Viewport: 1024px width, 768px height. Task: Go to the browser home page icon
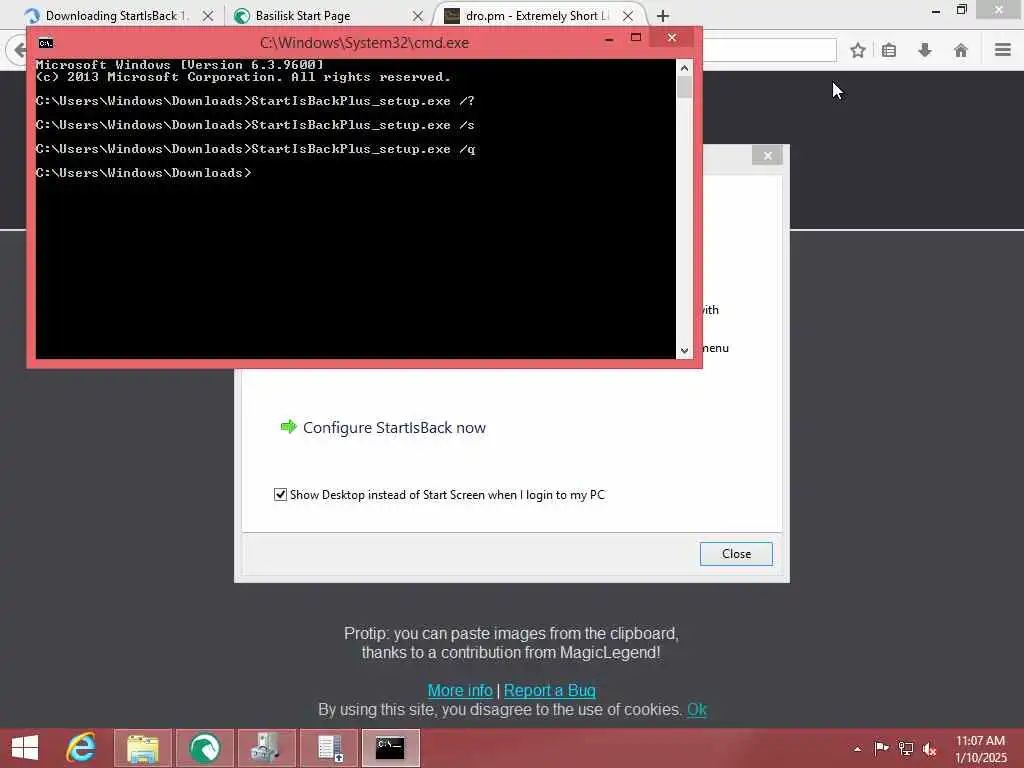[961, 50]
